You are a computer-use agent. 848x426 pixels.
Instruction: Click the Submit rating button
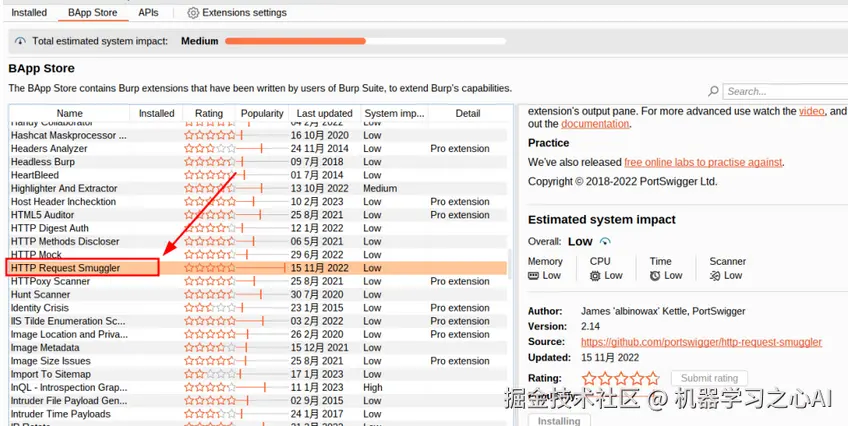click(x=709, y=378)
